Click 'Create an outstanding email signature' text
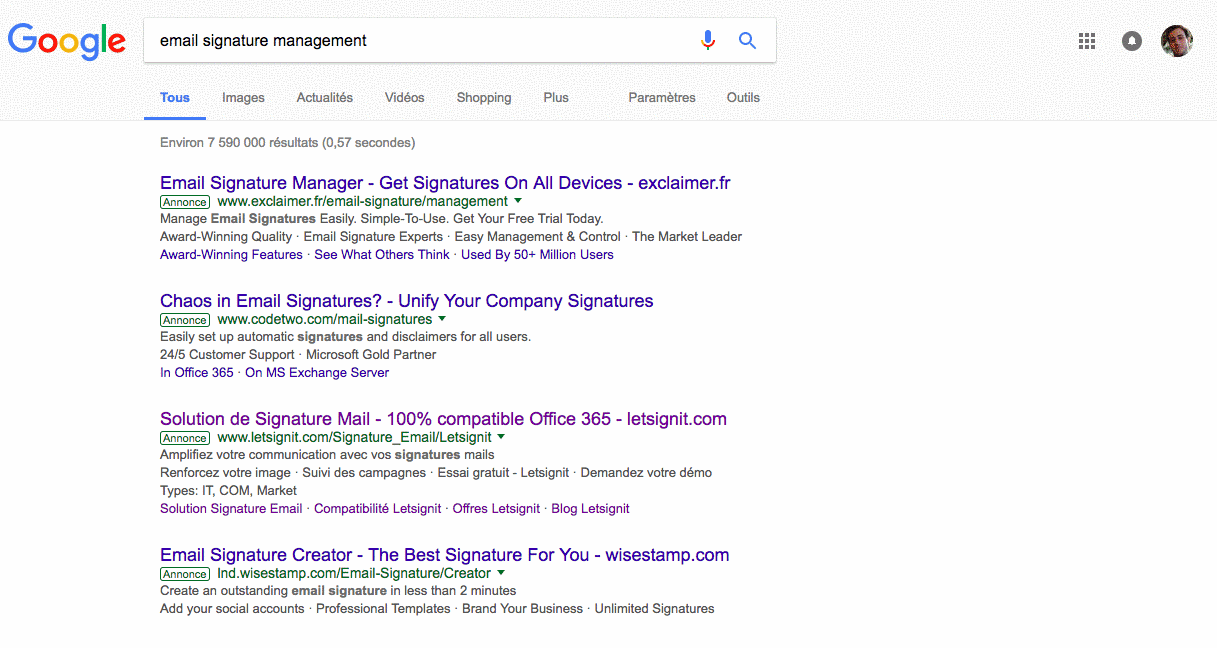Image resolution: width=1217 pixels, height=648 pixels. [x=338, y=591]
